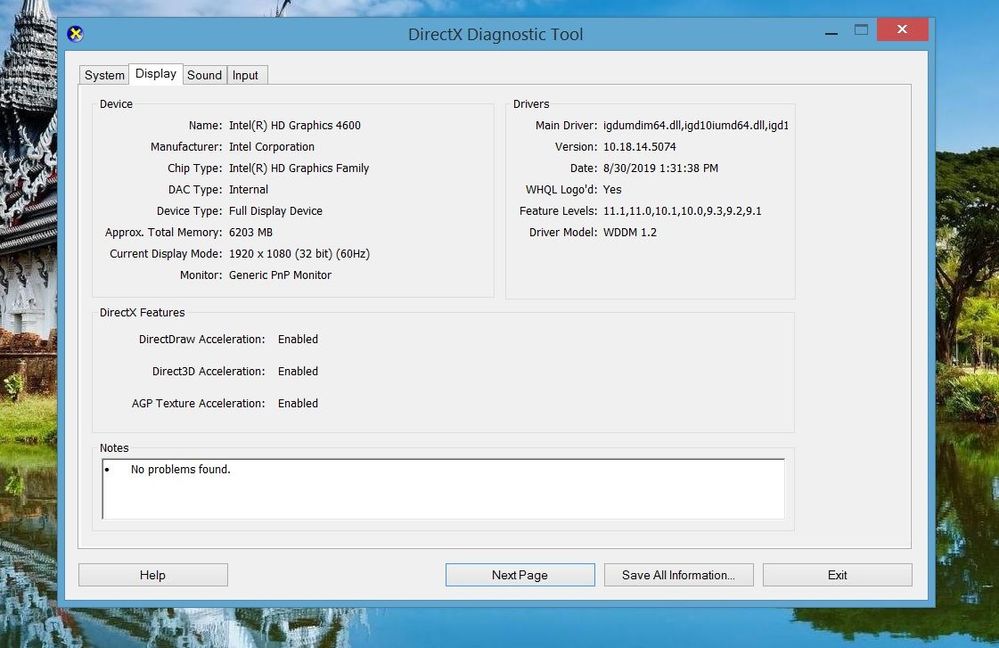
Task: Click the 'WDDM 1.2' driver model value
Action: click(x=630, y=233)
